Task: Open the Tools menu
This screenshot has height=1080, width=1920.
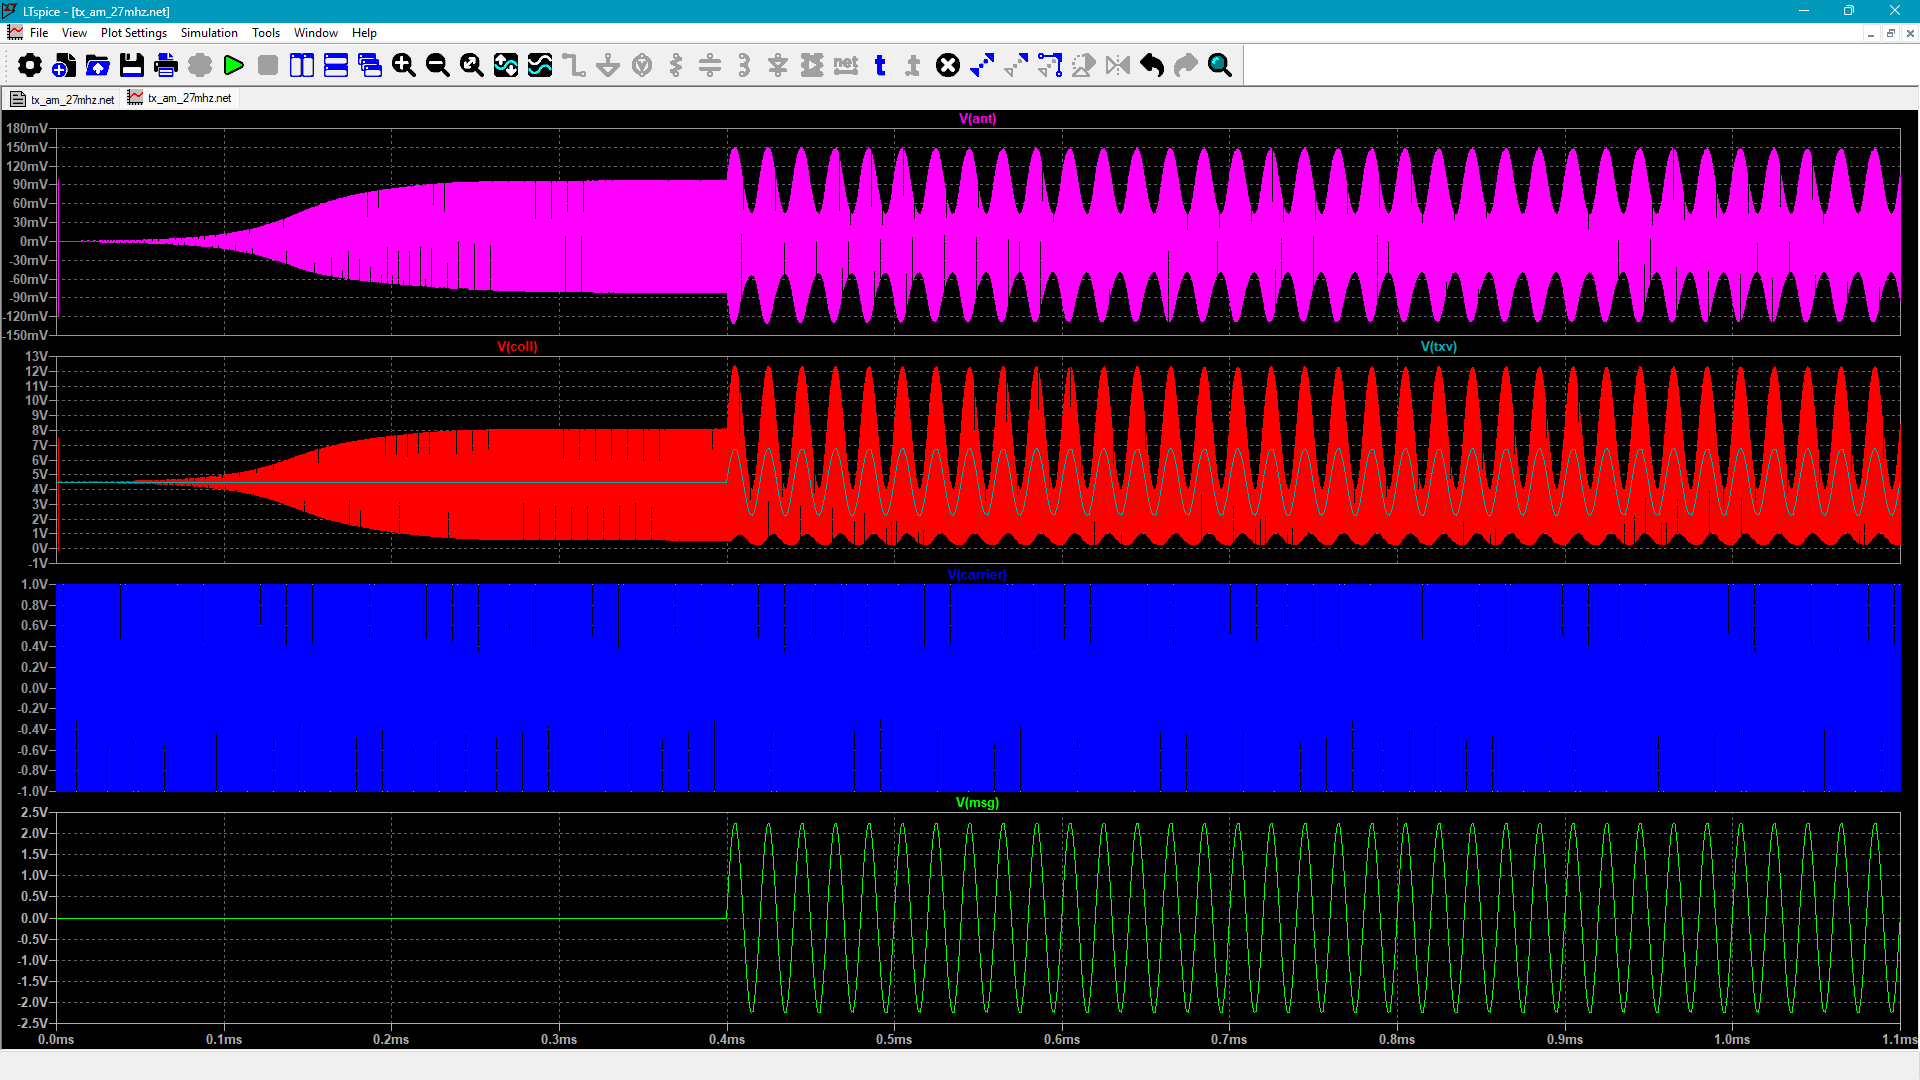Action: click(x=266, y=33)
